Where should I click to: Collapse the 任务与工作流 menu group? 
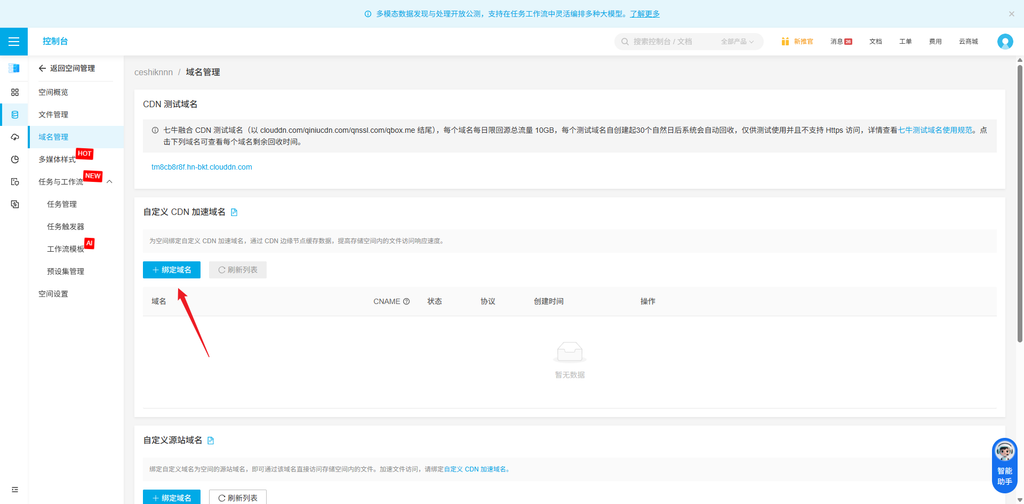coord(109,181)
